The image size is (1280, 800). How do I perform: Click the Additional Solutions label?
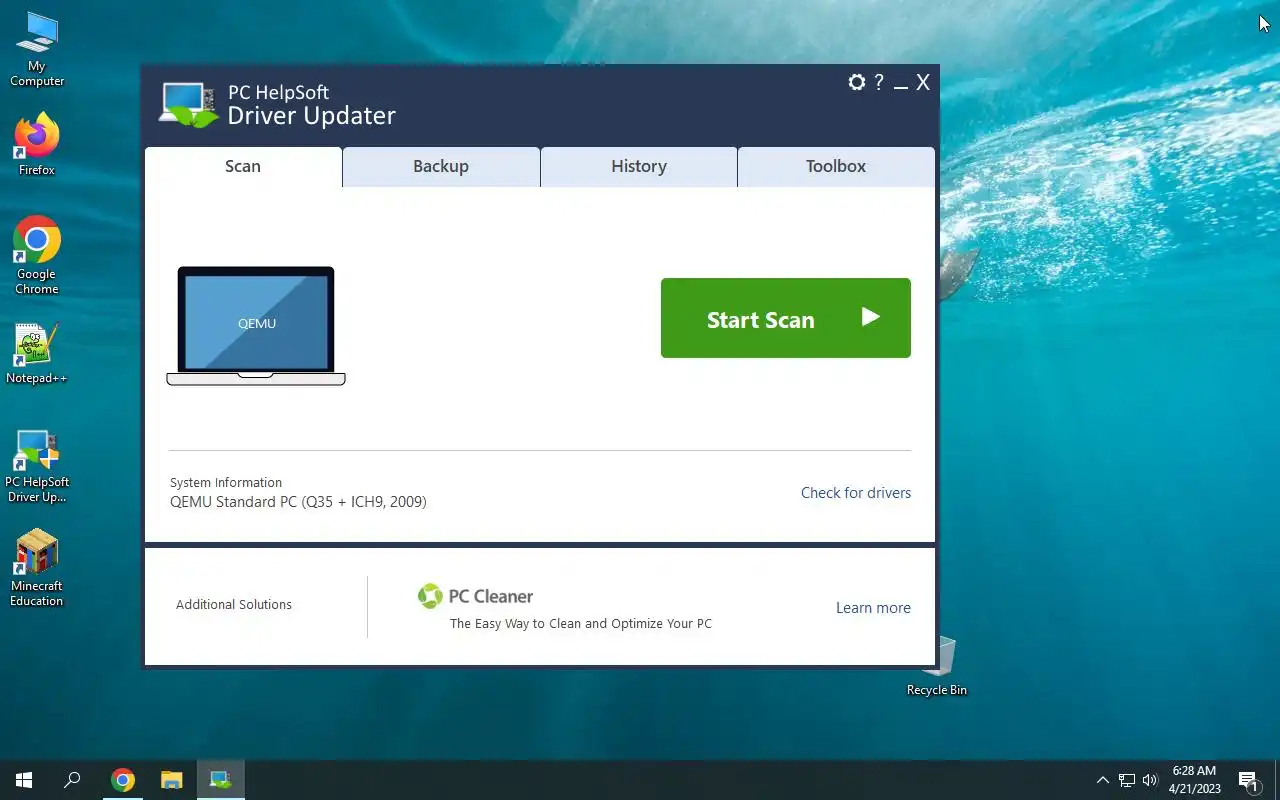pyautogui.click(x=234, y=604)
